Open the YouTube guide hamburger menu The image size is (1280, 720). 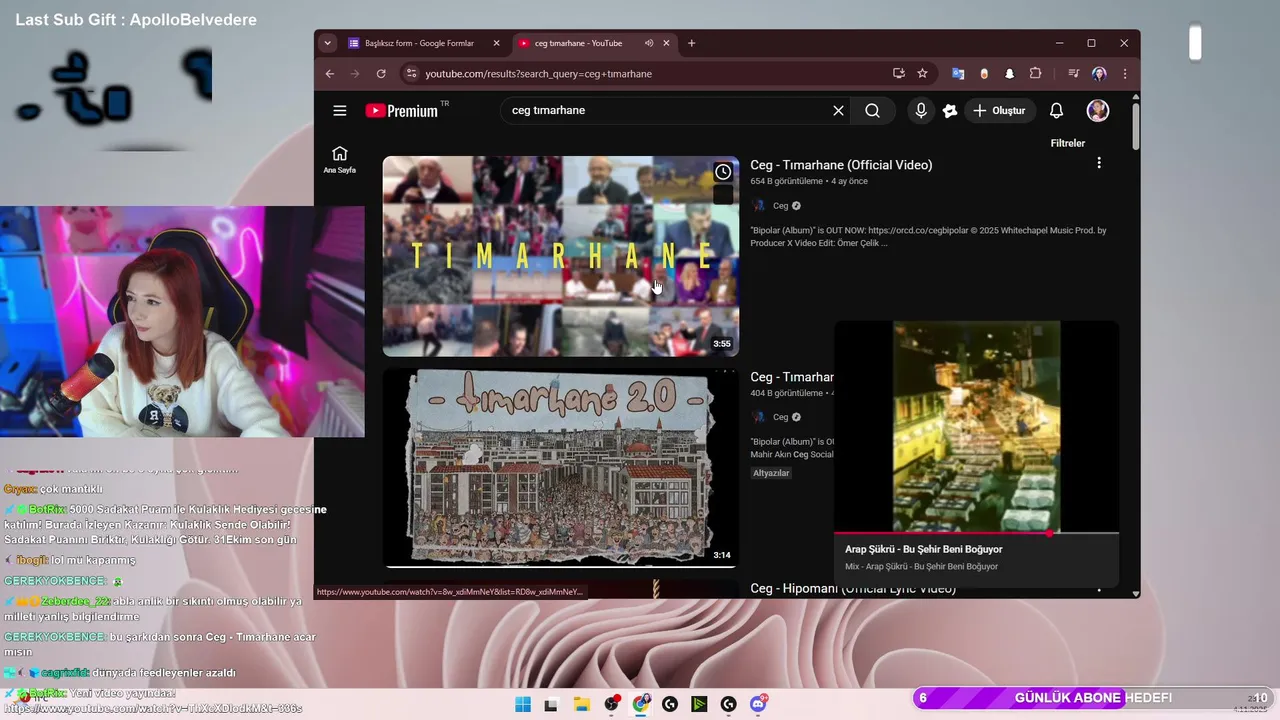(340, 111)
